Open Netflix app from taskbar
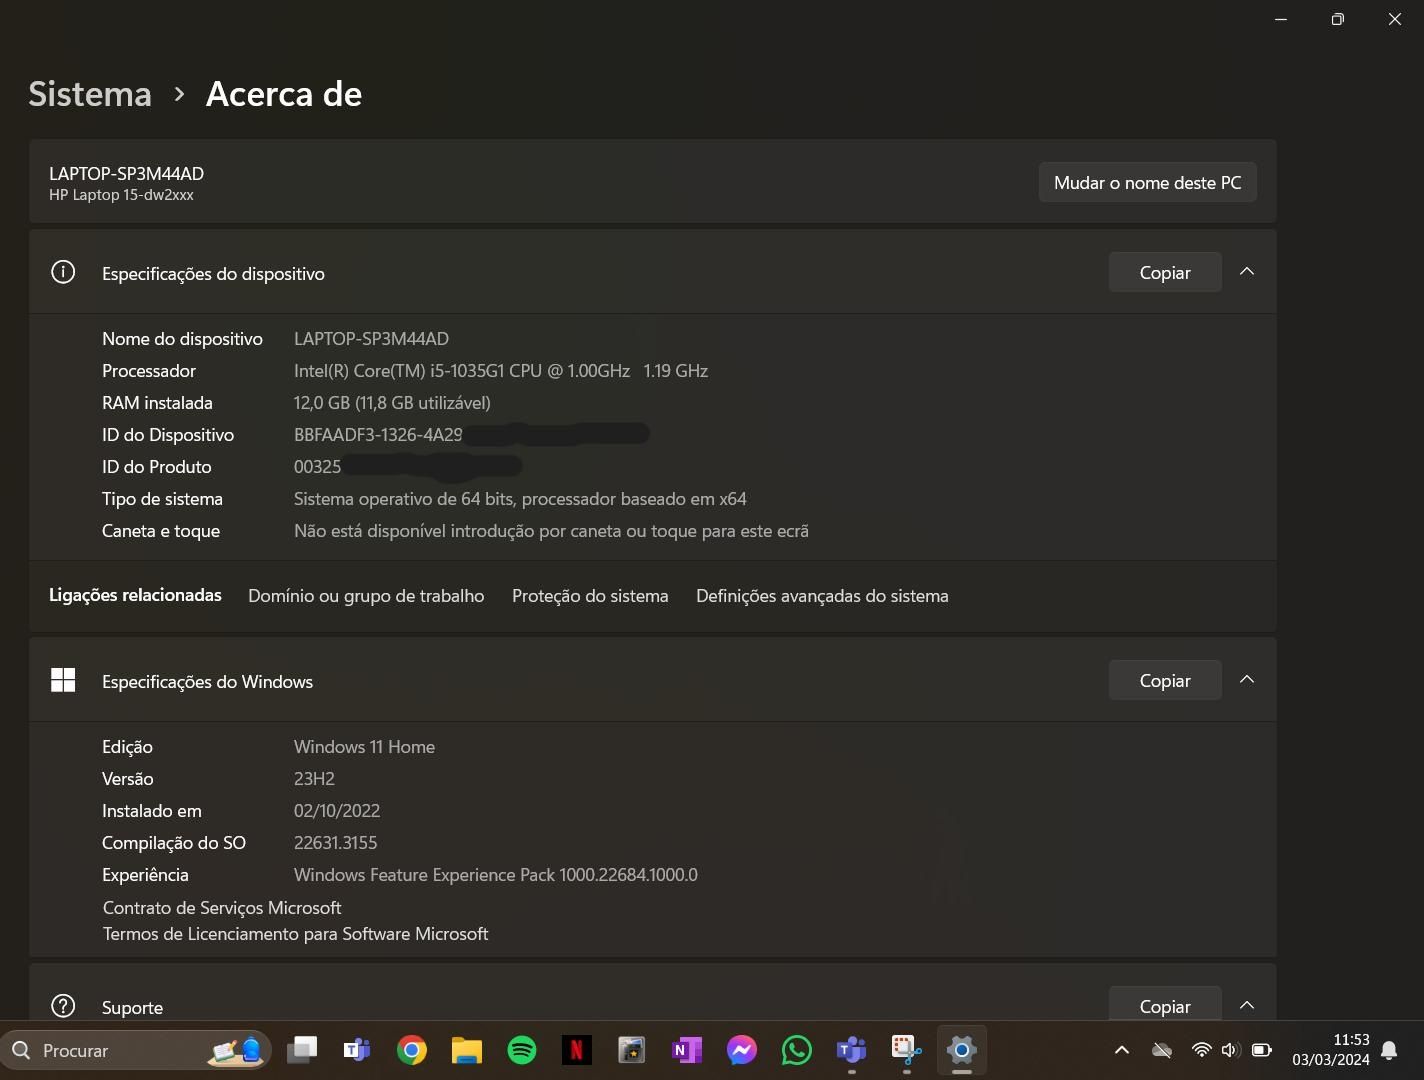The image size is (1424, 1080). (x=577, y=1050)
